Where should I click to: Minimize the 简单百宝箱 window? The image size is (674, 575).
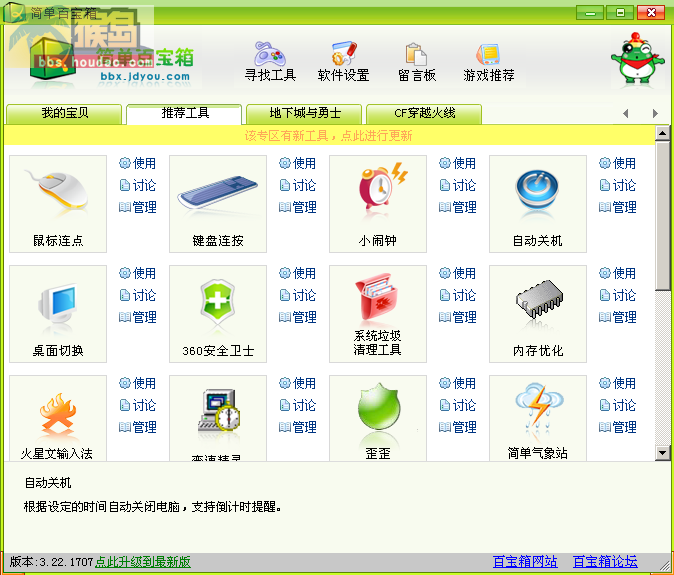tap(590, 12)
